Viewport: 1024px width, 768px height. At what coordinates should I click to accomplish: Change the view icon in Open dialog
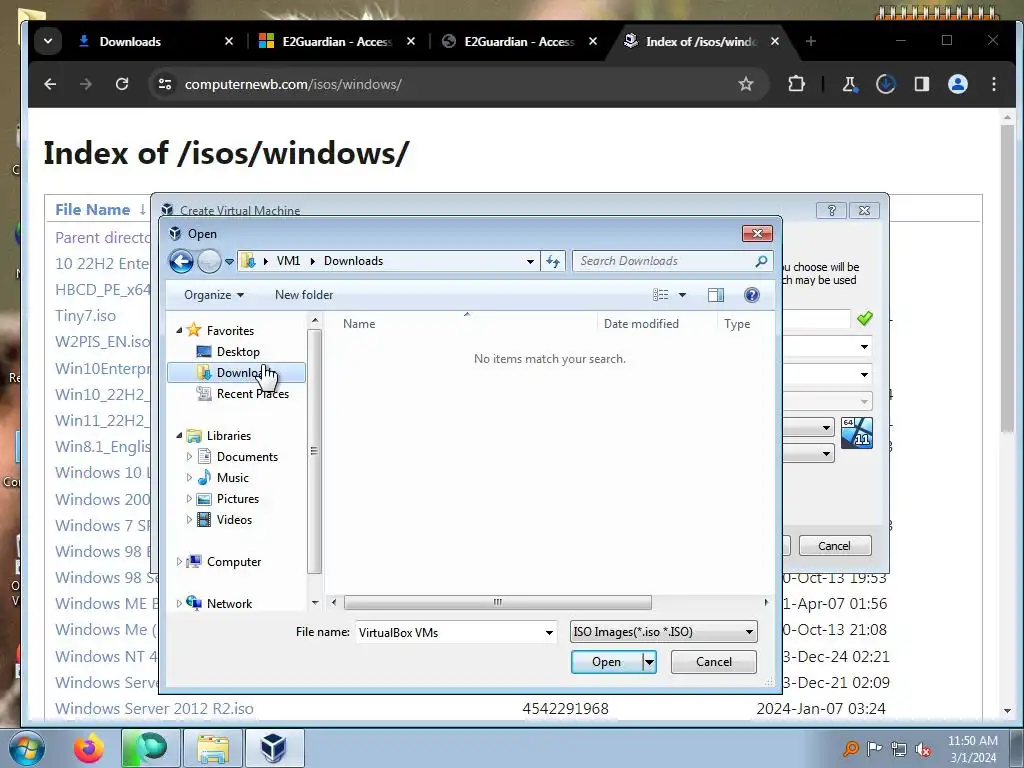(661, 295)
